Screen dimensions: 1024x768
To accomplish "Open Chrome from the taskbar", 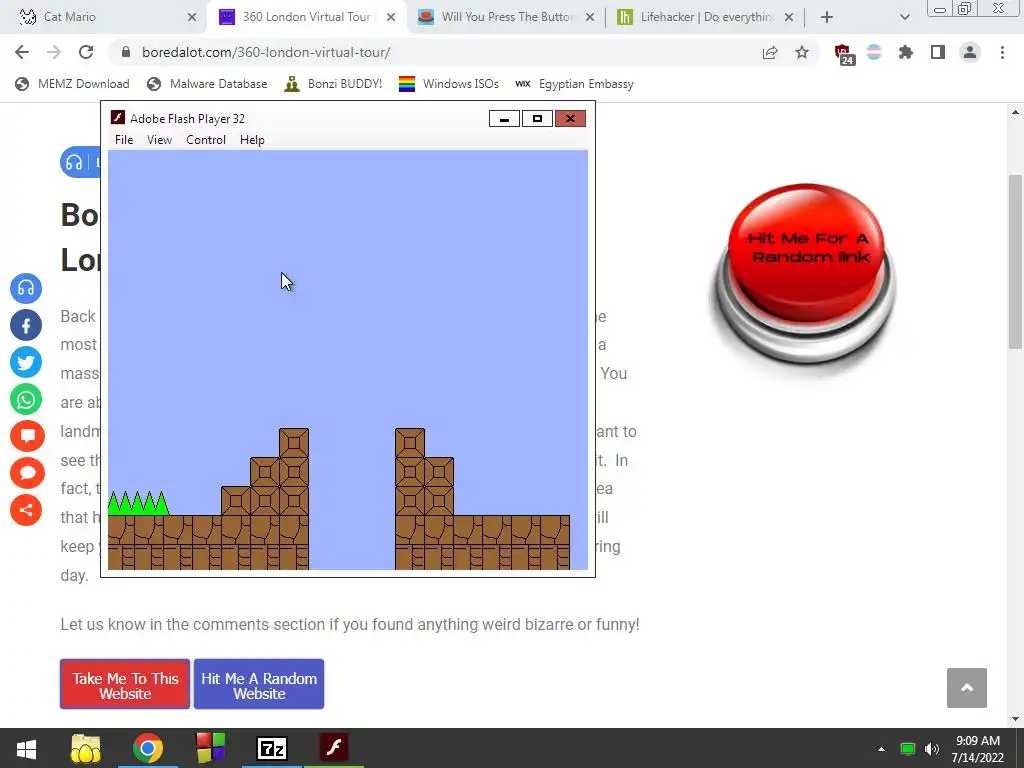I will [x=148, y=748].
